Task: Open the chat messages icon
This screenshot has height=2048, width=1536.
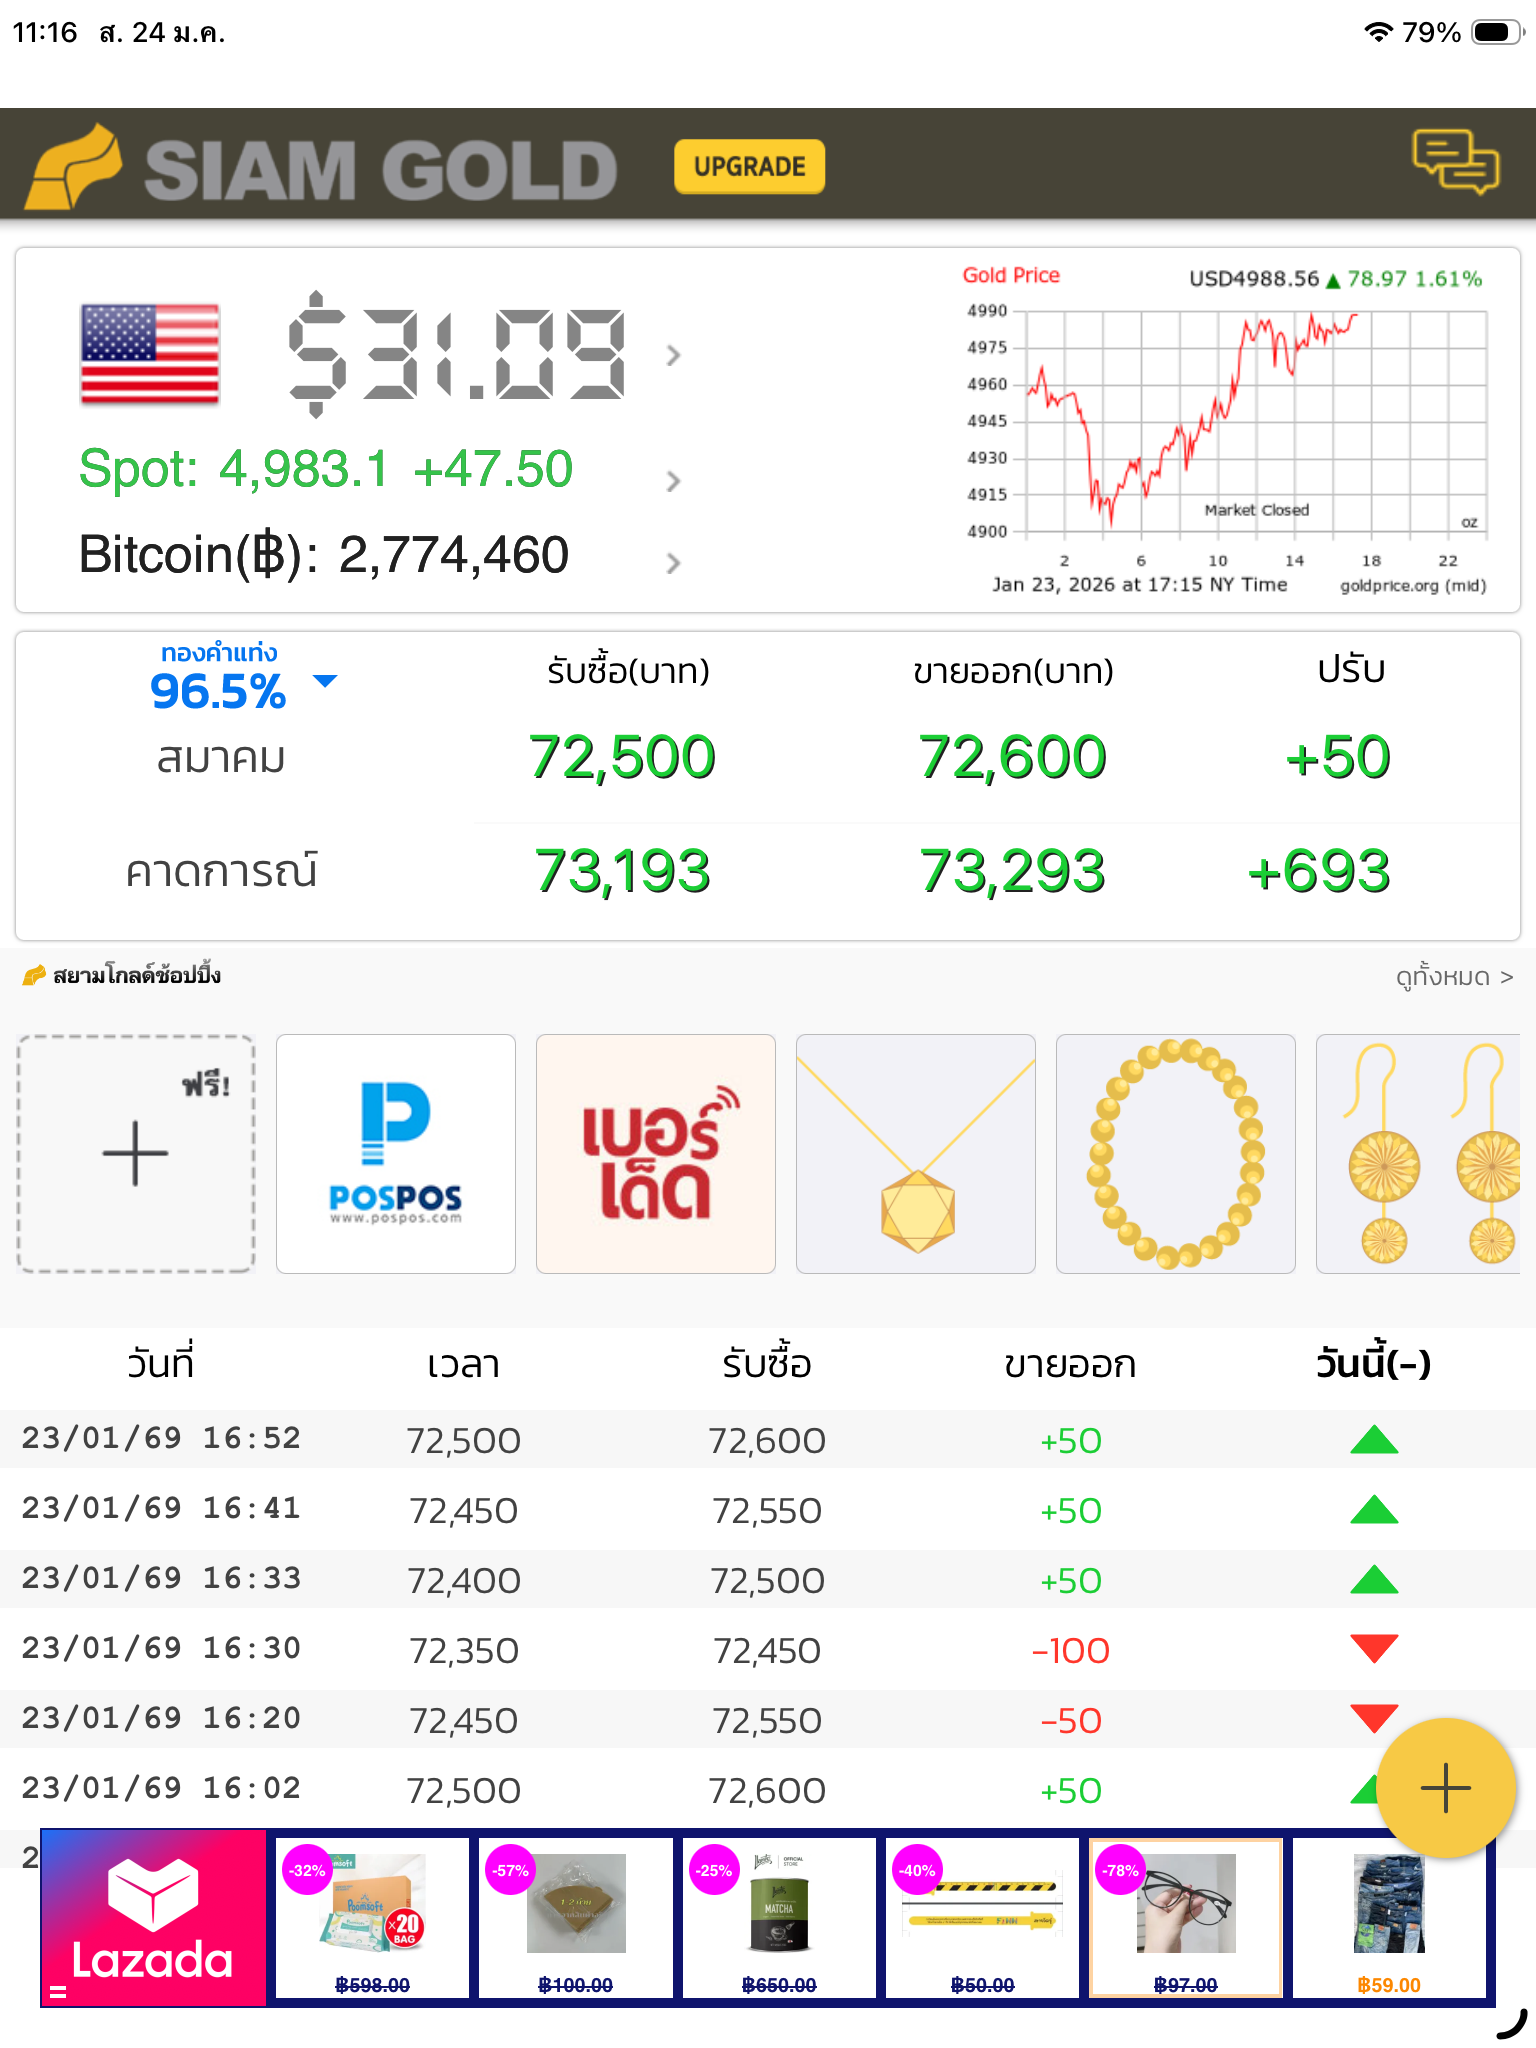Action: 1455,161
